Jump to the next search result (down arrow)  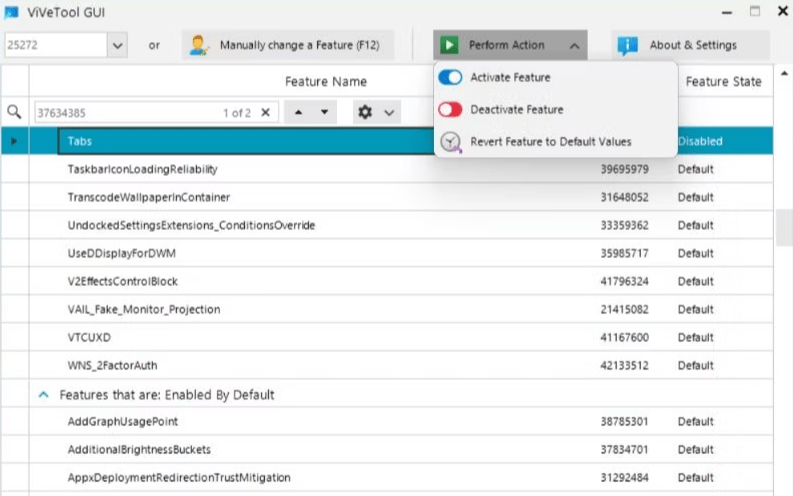coord(324,113)
